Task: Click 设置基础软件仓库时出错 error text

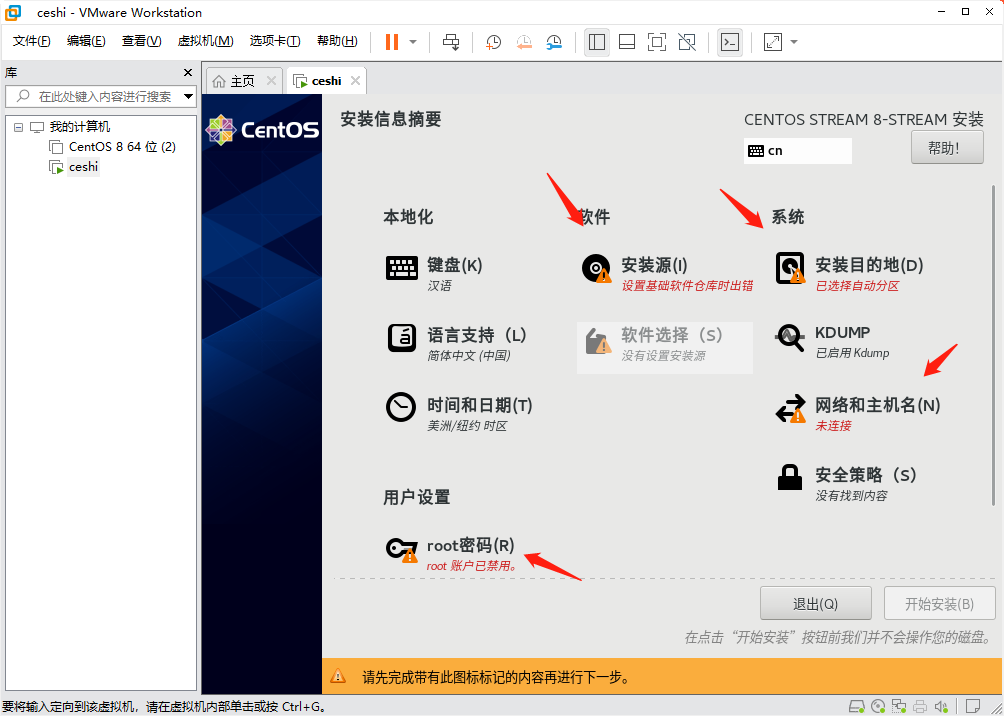Action: (687, 286)
